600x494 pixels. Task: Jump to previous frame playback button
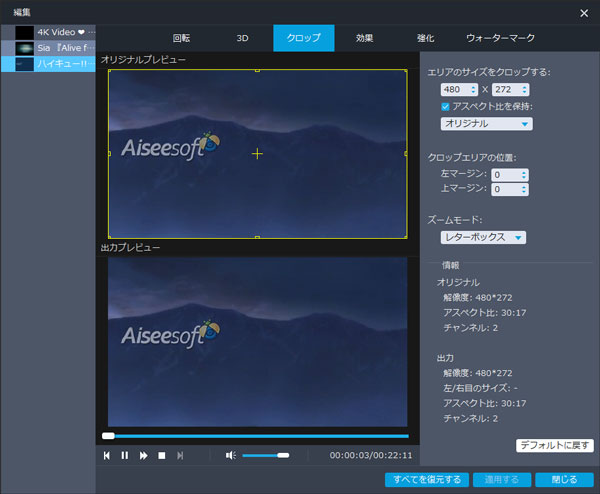tap(107, 455)
